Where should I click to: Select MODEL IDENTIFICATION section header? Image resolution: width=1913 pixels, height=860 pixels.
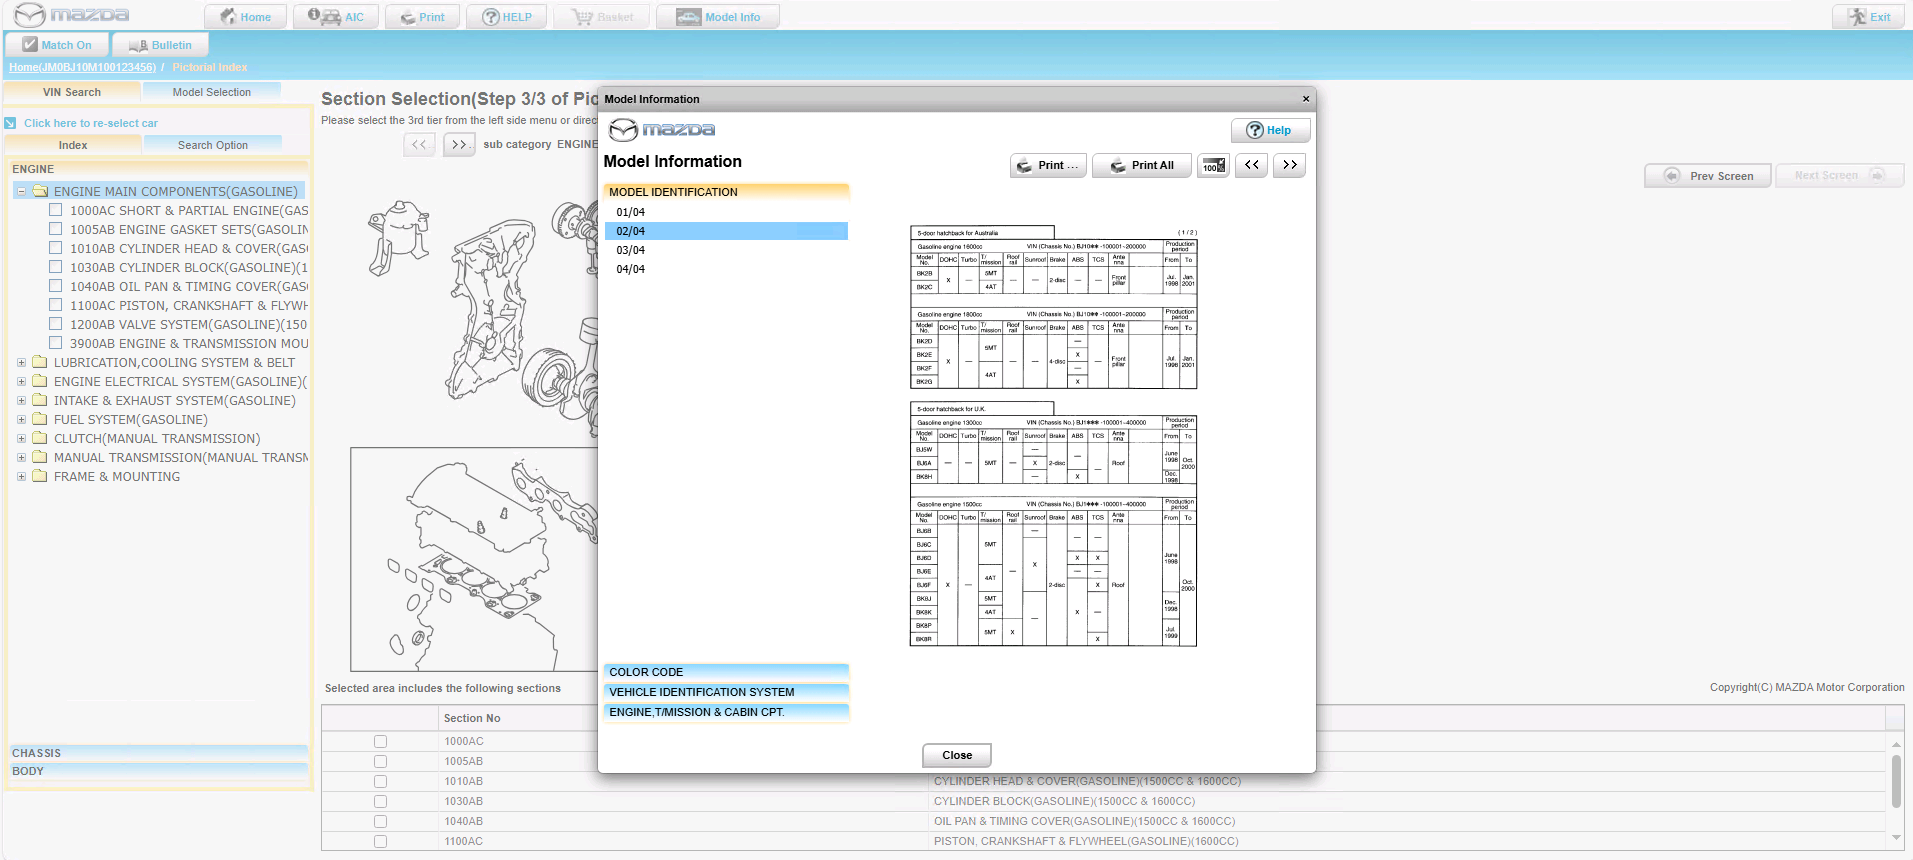[726, 192]
